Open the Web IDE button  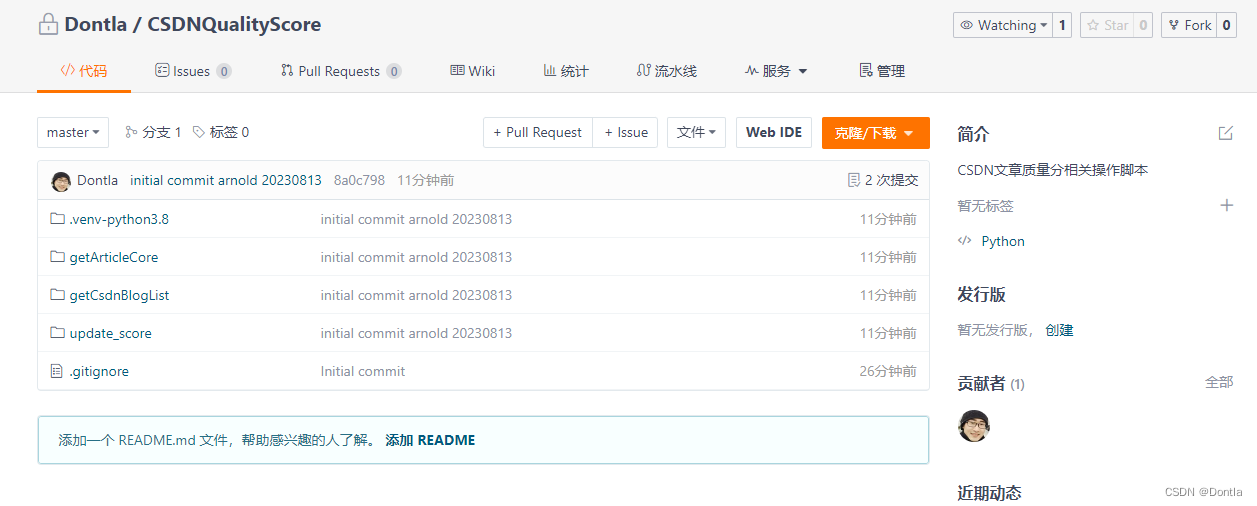[x=774, y=132]
